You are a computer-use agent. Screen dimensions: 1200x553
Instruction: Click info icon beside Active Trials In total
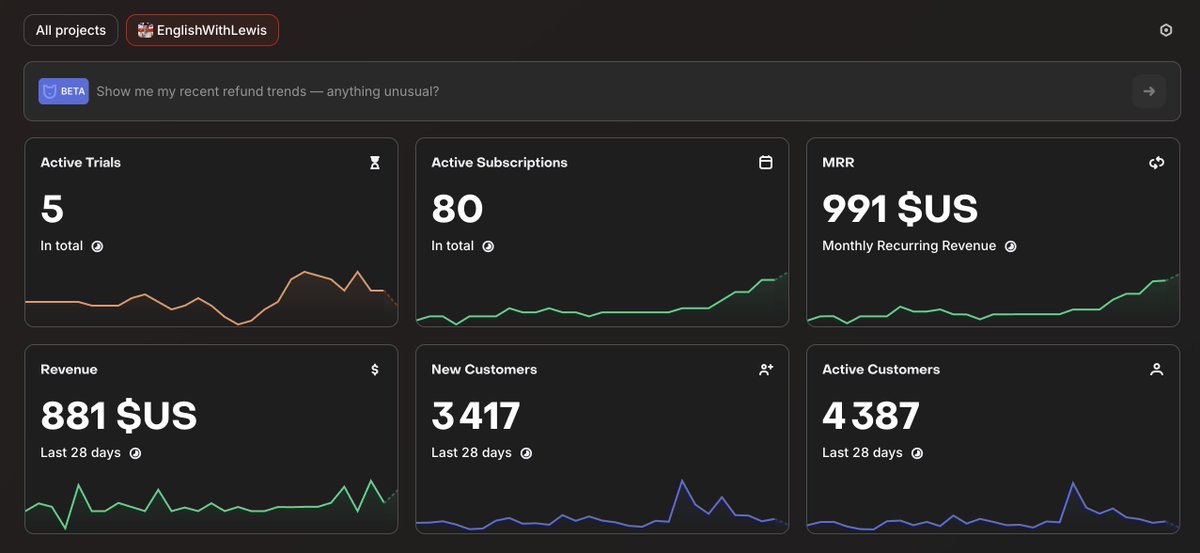(97, 246)
